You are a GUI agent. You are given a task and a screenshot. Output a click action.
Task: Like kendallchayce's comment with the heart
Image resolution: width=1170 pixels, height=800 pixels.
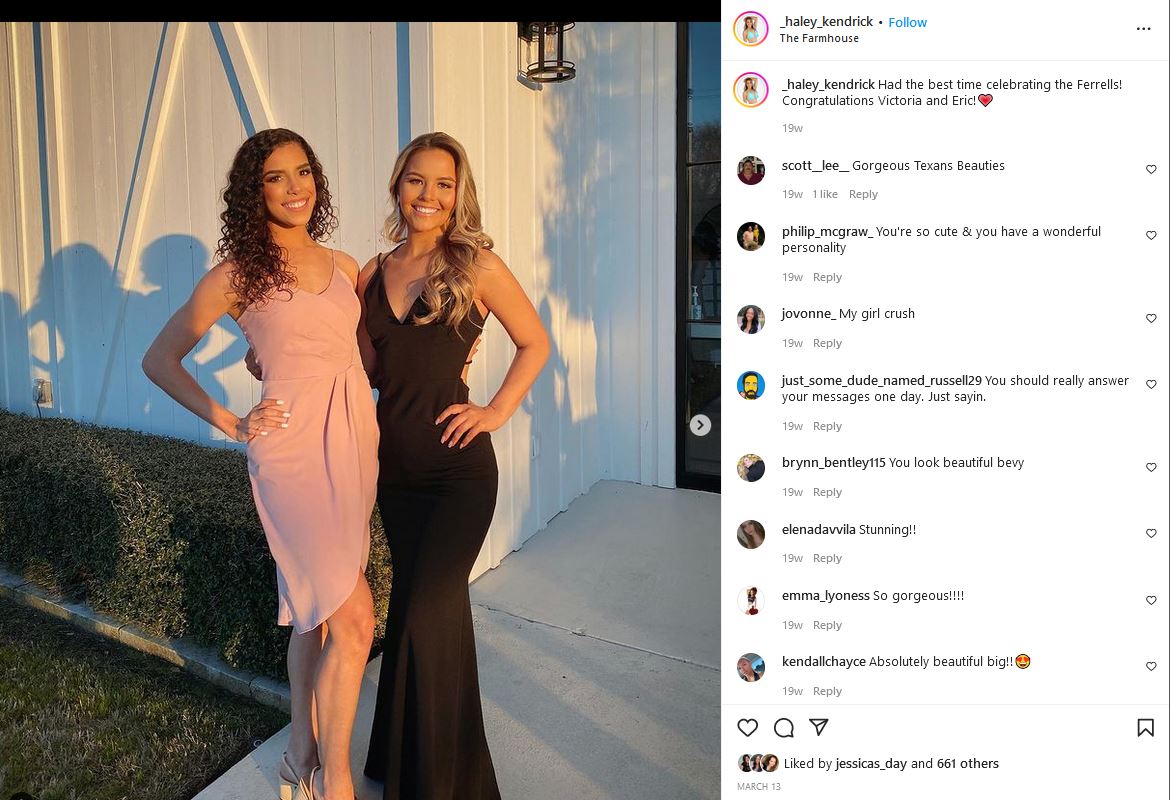(1151, 666)
